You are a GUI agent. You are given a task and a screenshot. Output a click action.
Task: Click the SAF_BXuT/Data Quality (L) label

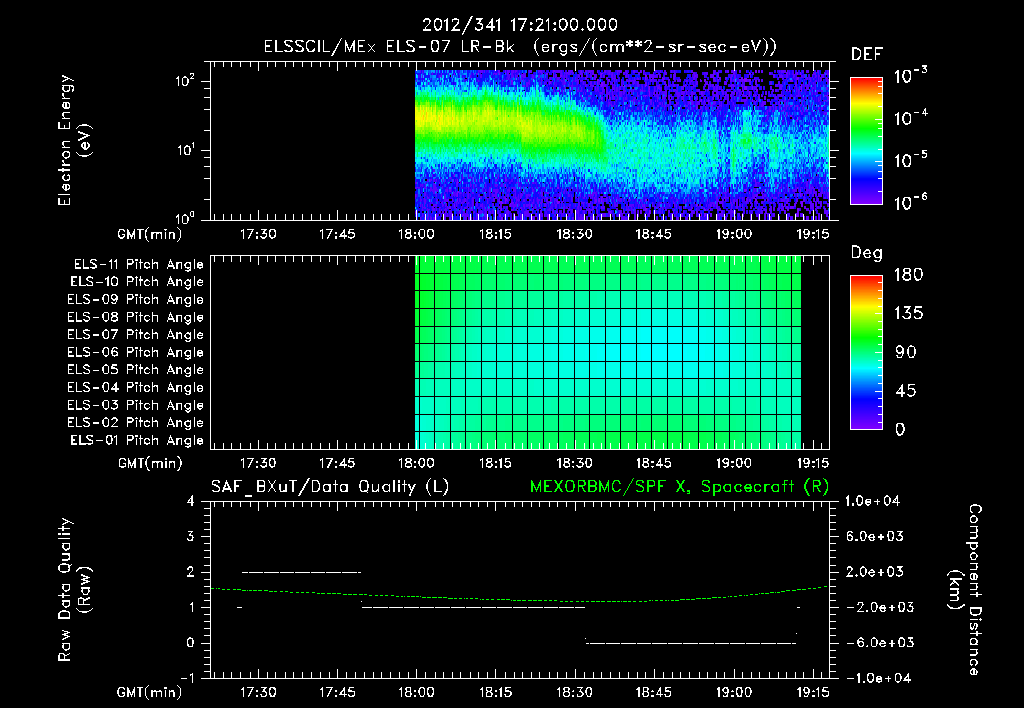(x=330, y=487)
